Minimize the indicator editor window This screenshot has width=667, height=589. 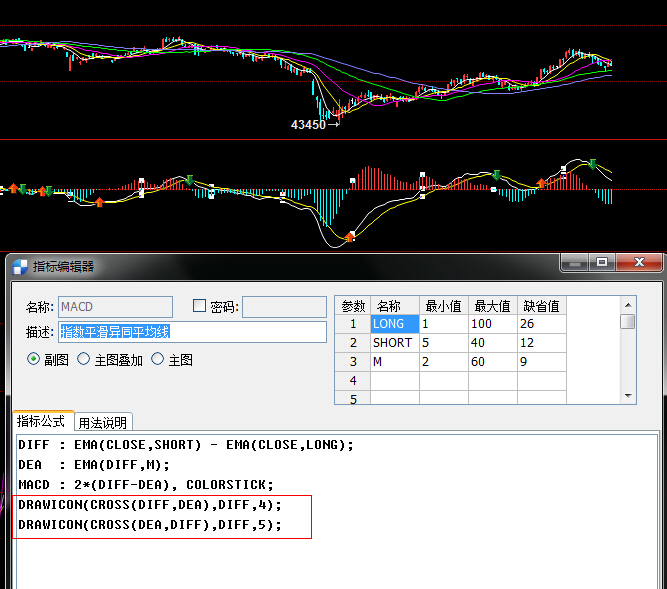pos(574,262)
